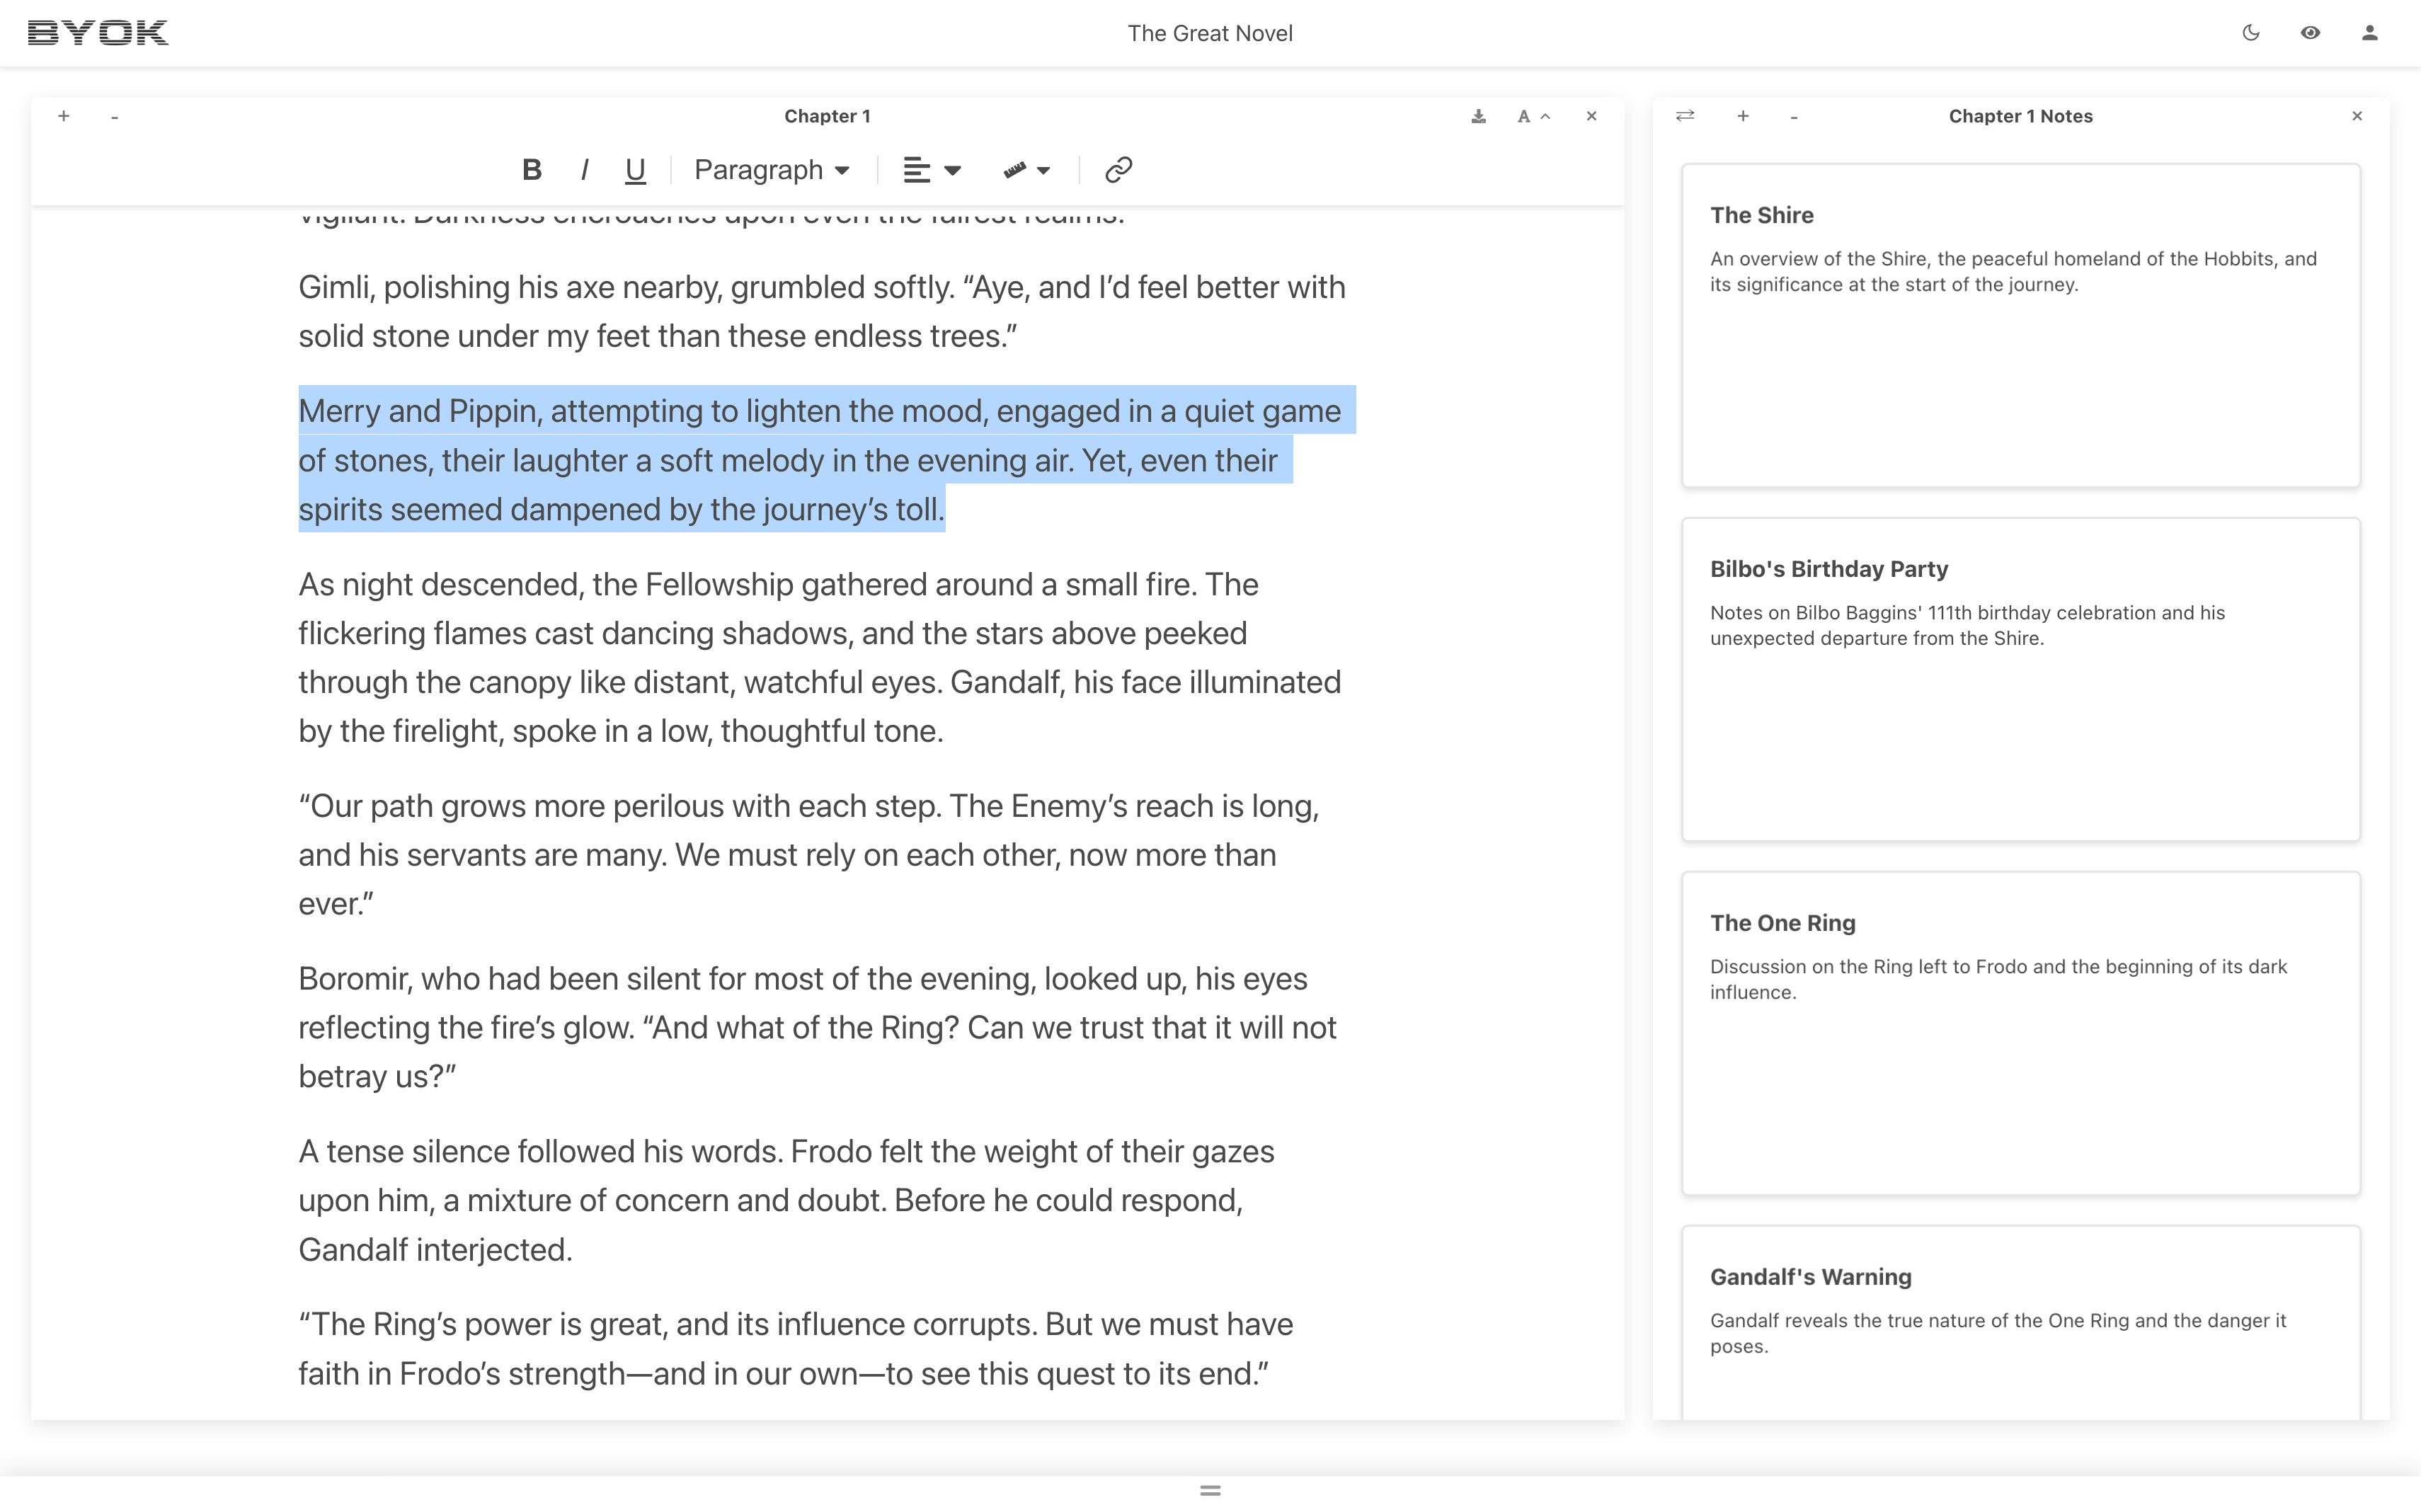Open The One Ring note card
This screenshot has height=1512, width=2421.
pyautogui.click(x=2020, y=1034)
